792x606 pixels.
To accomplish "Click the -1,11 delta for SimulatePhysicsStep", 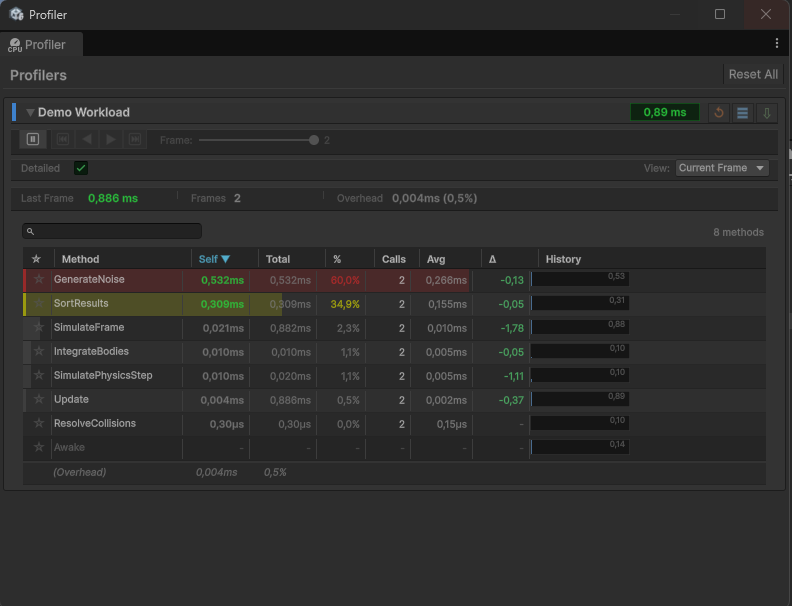I will pyautogui.click(x=514, y=376).
